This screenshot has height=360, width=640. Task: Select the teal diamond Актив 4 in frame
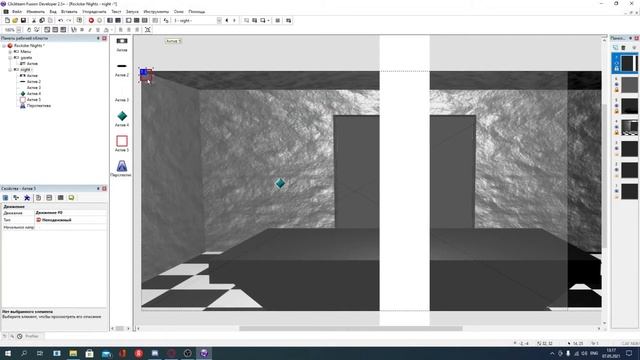pyautogui.click(x=280, y=183)
